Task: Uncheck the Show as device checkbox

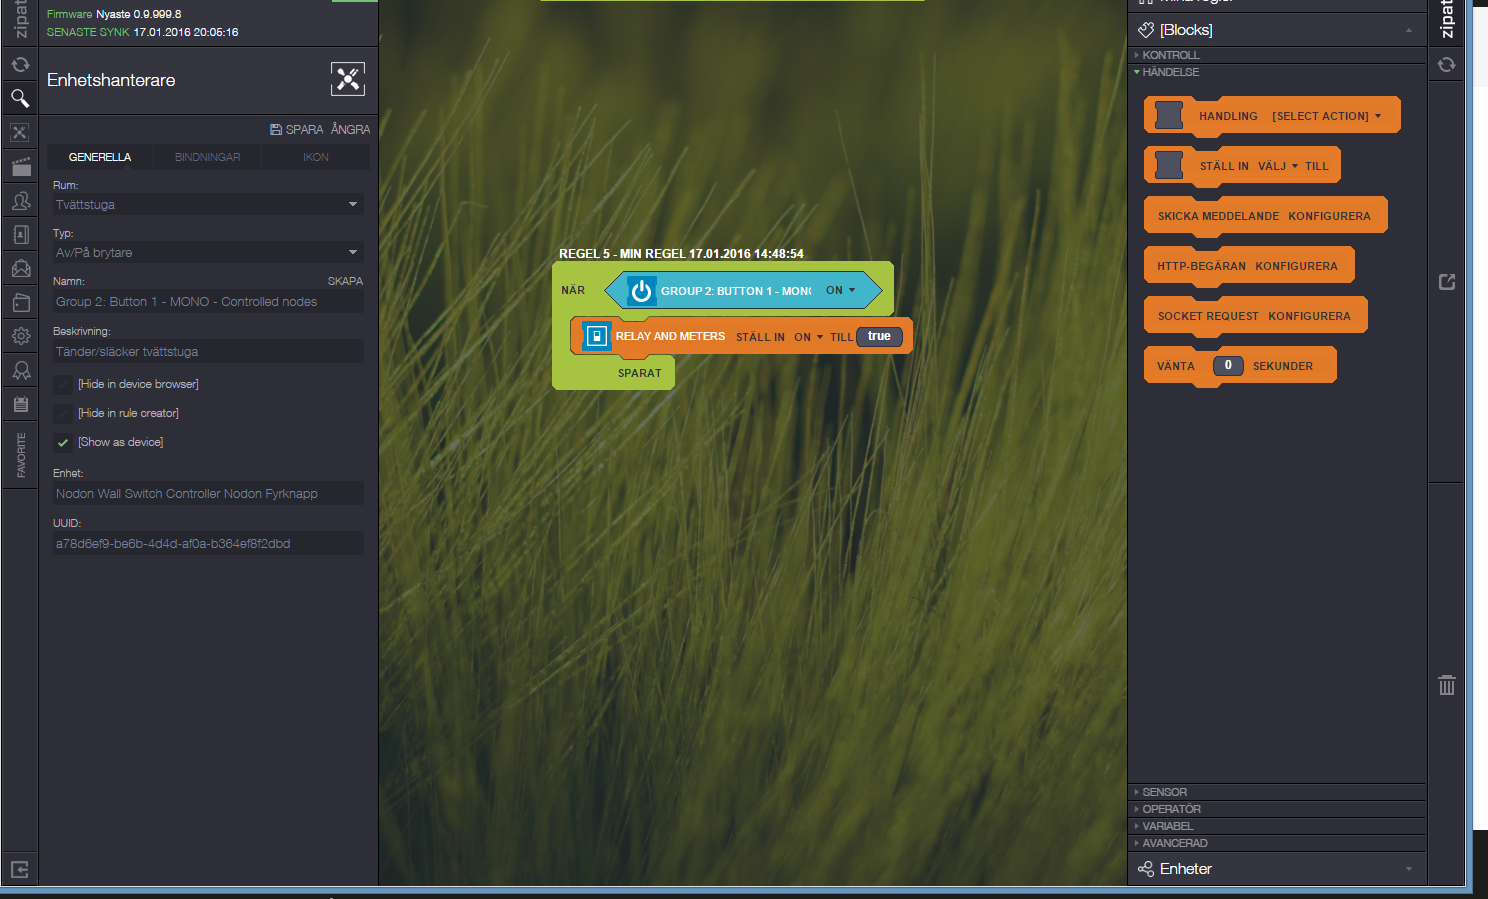Action: coord(63,443)
